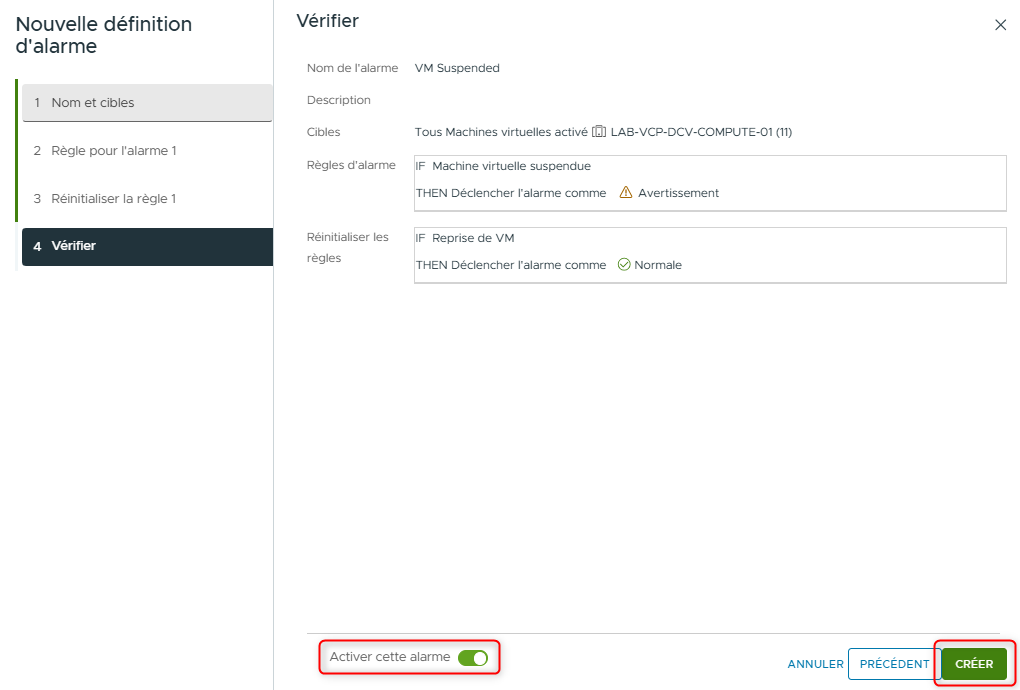Select step 1 'Nom et cibles'
1020x690 pixels.
pyautogui.click(x=147, y=102)
